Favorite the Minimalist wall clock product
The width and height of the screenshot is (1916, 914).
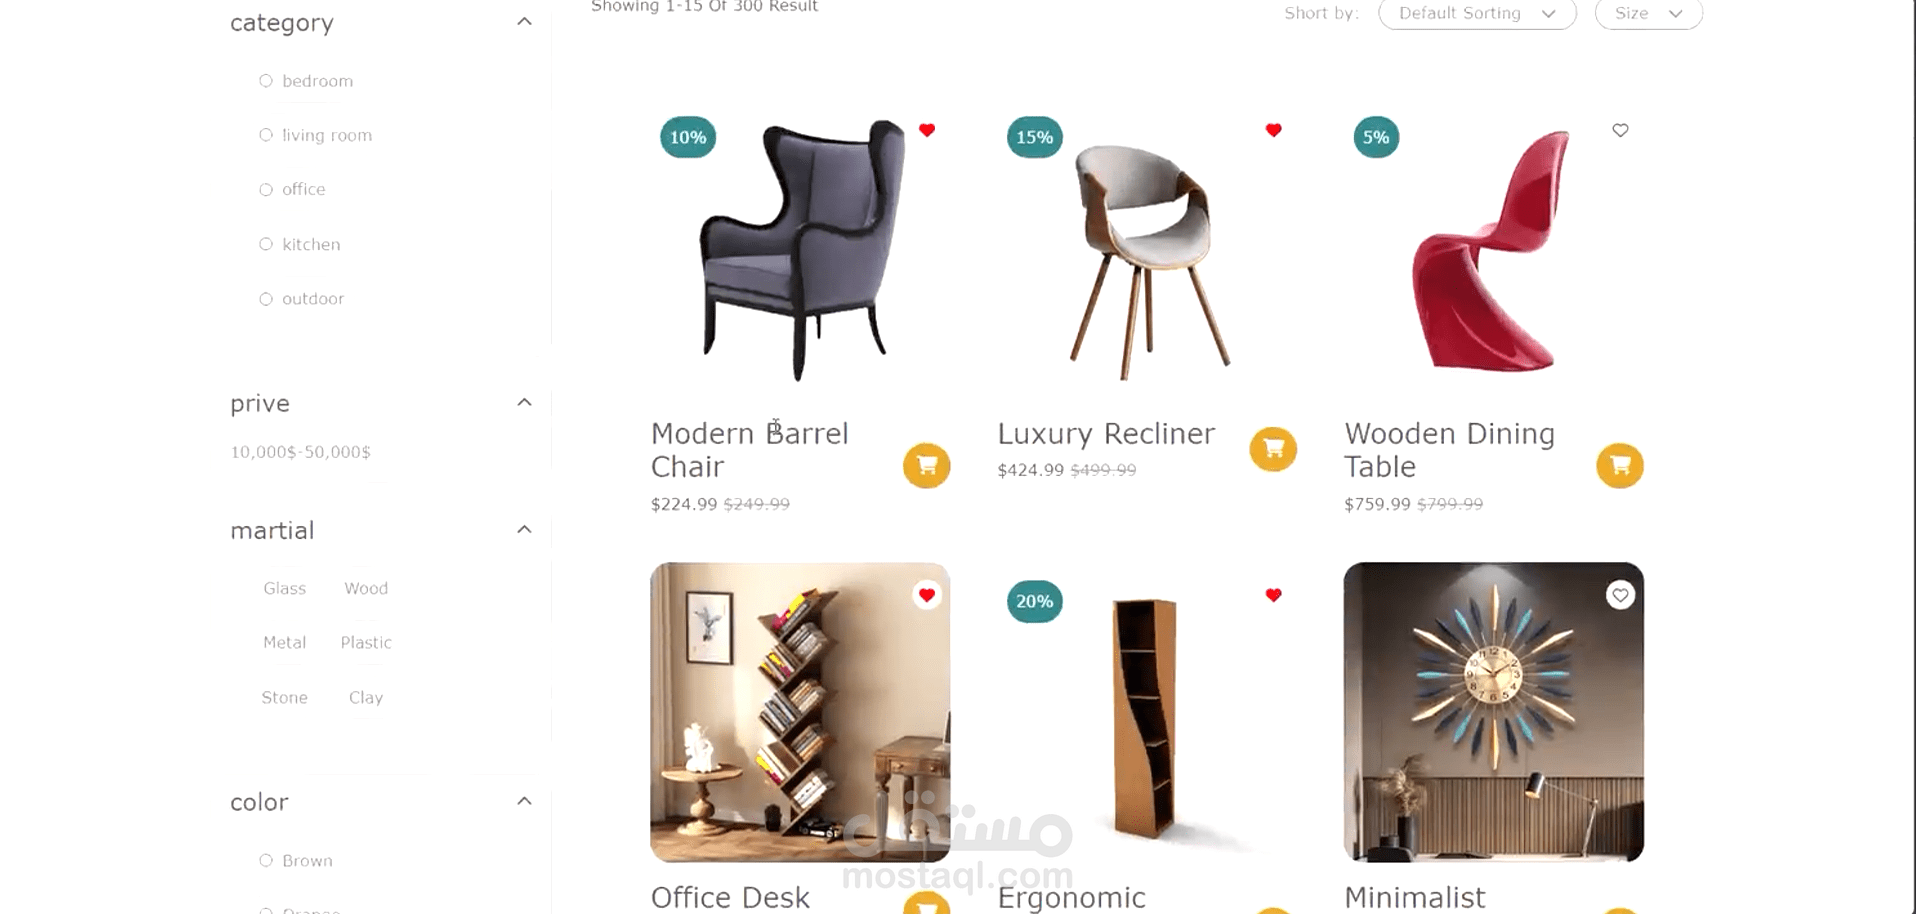(1620, 595)
